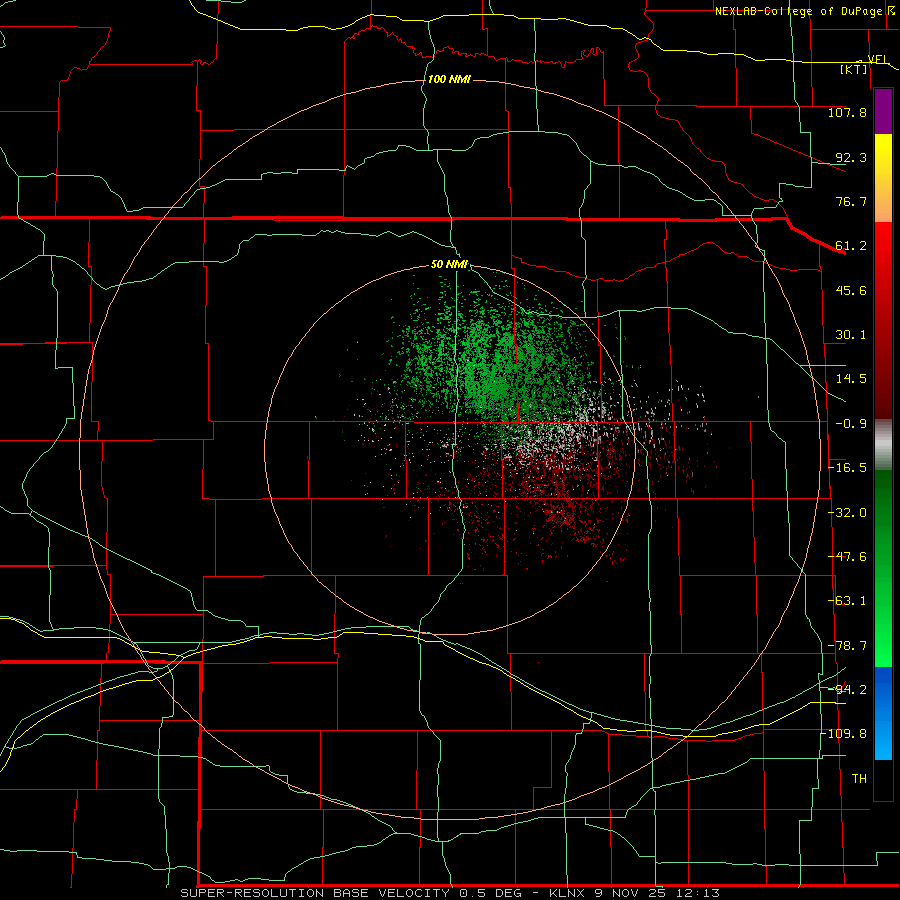Click the gray zero-velocity segment of color bar
Viewport: 900px width, 900px height.
(x=883, y=445)
